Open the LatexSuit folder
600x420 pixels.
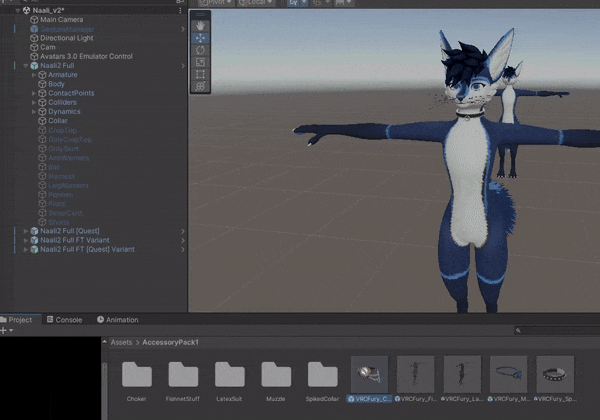[230, 376]
